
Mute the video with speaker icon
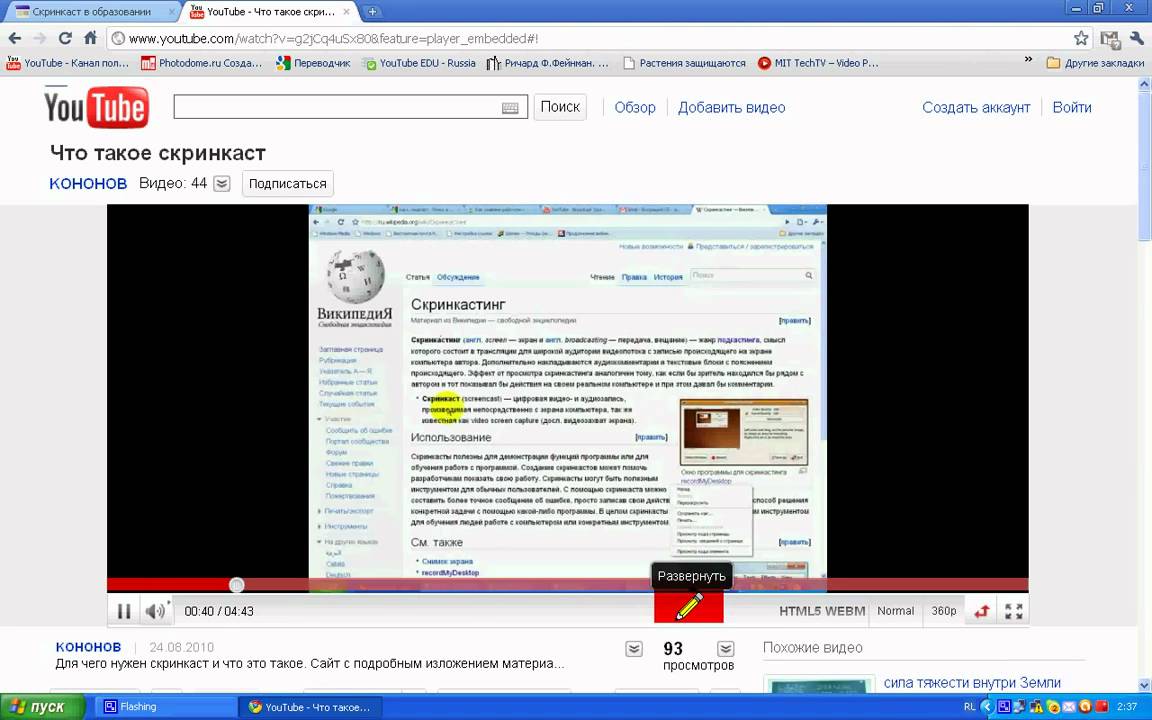click(x=155, y=611)
